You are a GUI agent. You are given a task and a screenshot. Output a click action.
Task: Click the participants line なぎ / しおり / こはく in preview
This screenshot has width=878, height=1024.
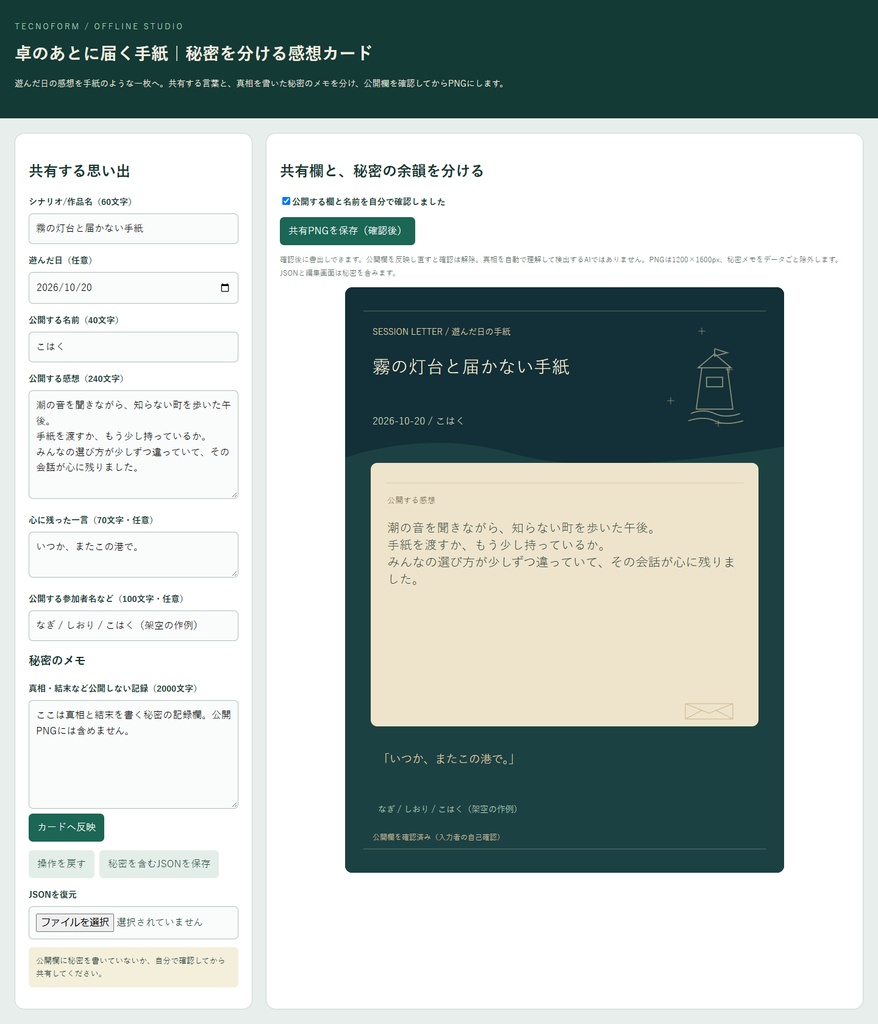pos(447,809)
